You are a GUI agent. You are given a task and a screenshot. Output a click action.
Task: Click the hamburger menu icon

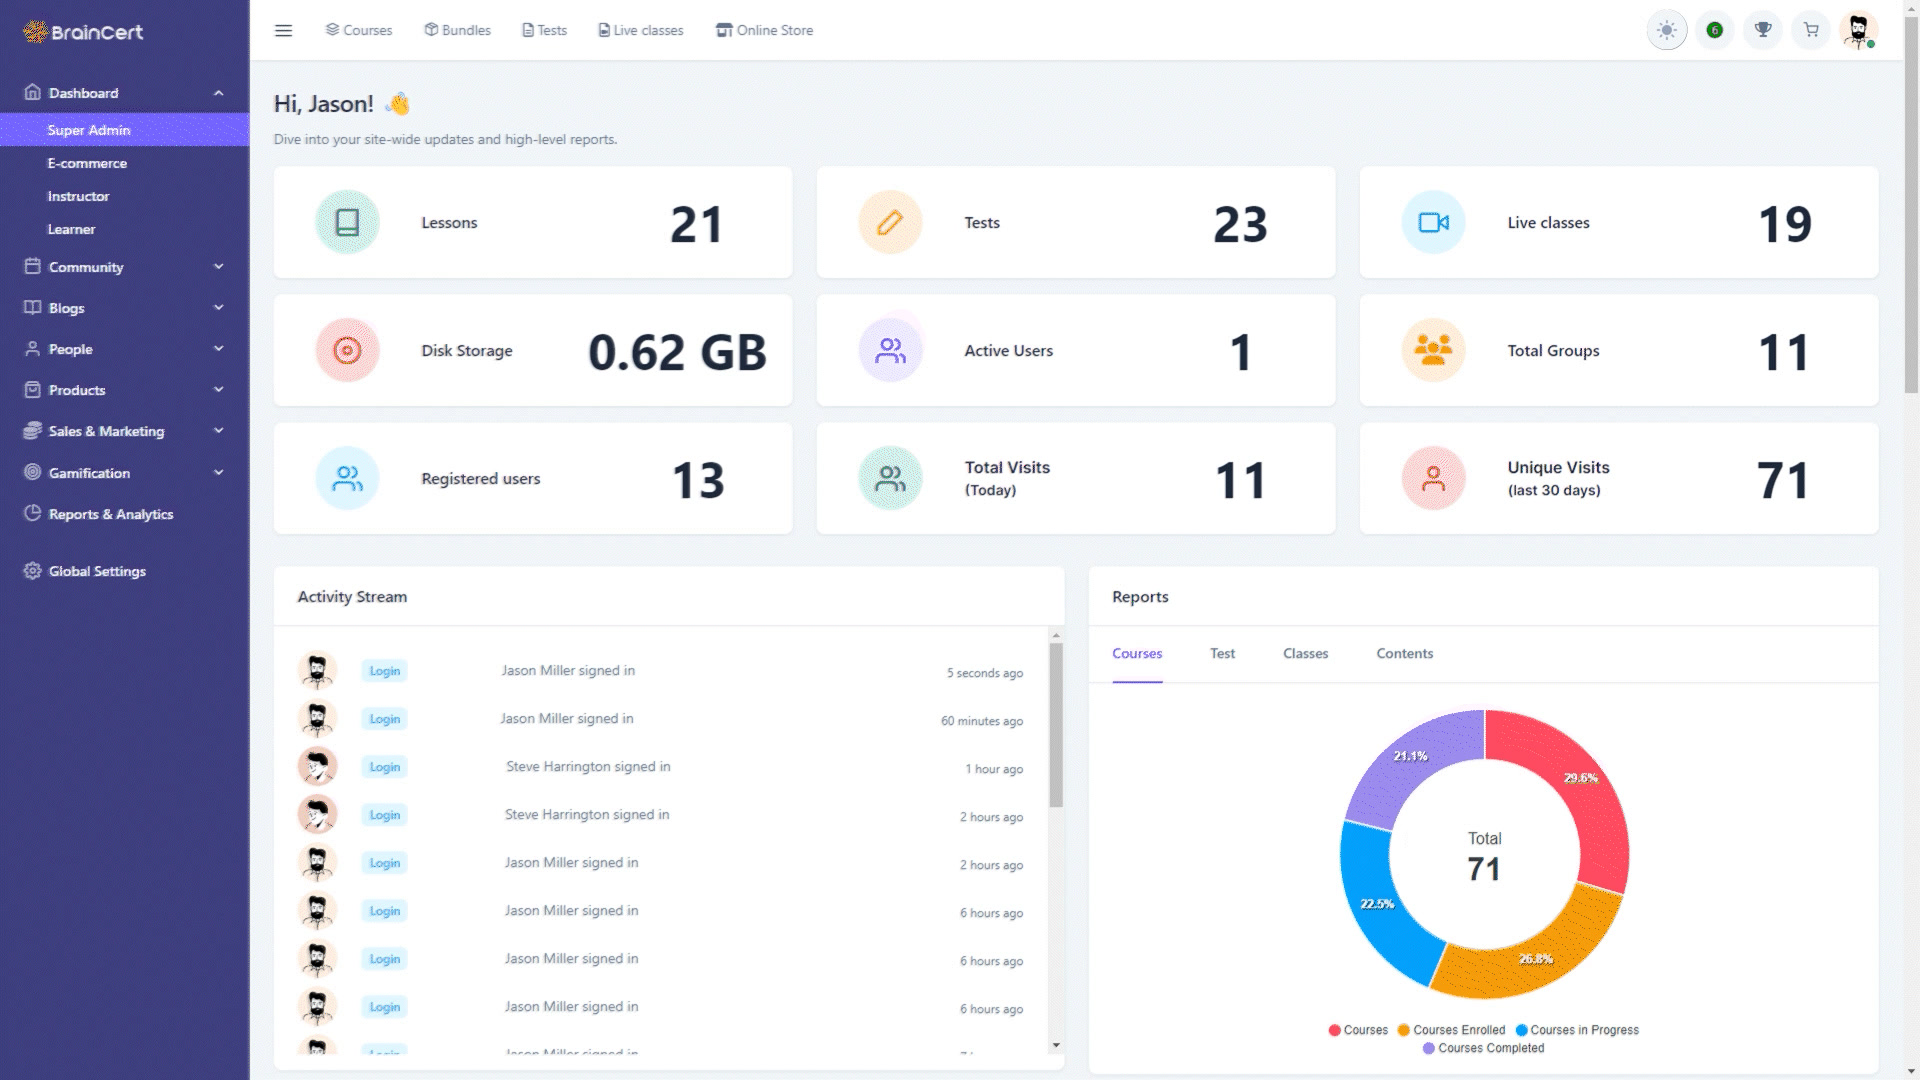click(283, 30)
